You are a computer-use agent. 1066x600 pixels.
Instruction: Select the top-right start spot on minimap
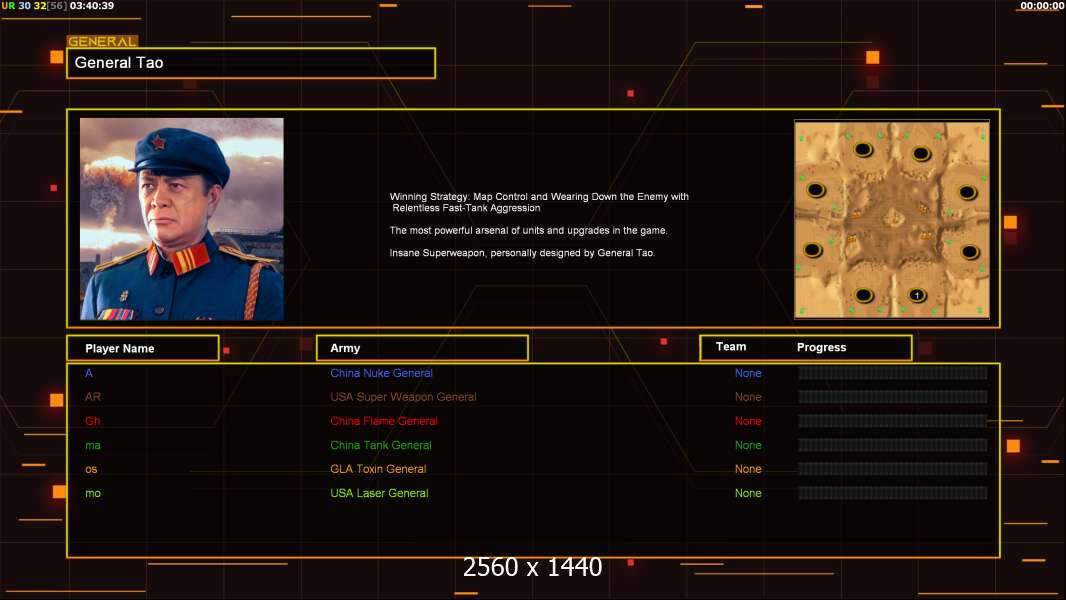click(921, 154)
